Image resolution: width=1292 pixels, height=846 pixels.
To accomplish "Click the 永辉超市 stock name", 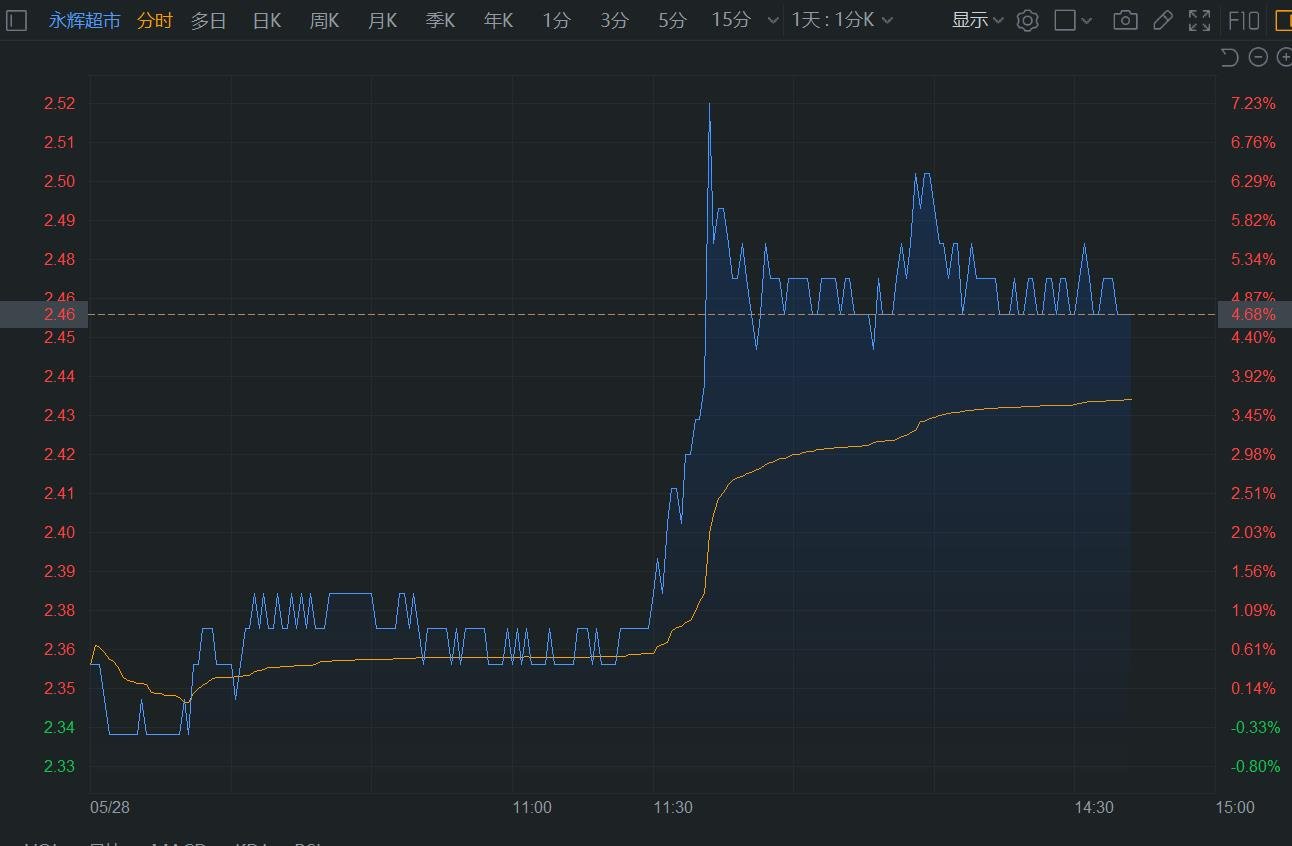I will pos(85,20).
